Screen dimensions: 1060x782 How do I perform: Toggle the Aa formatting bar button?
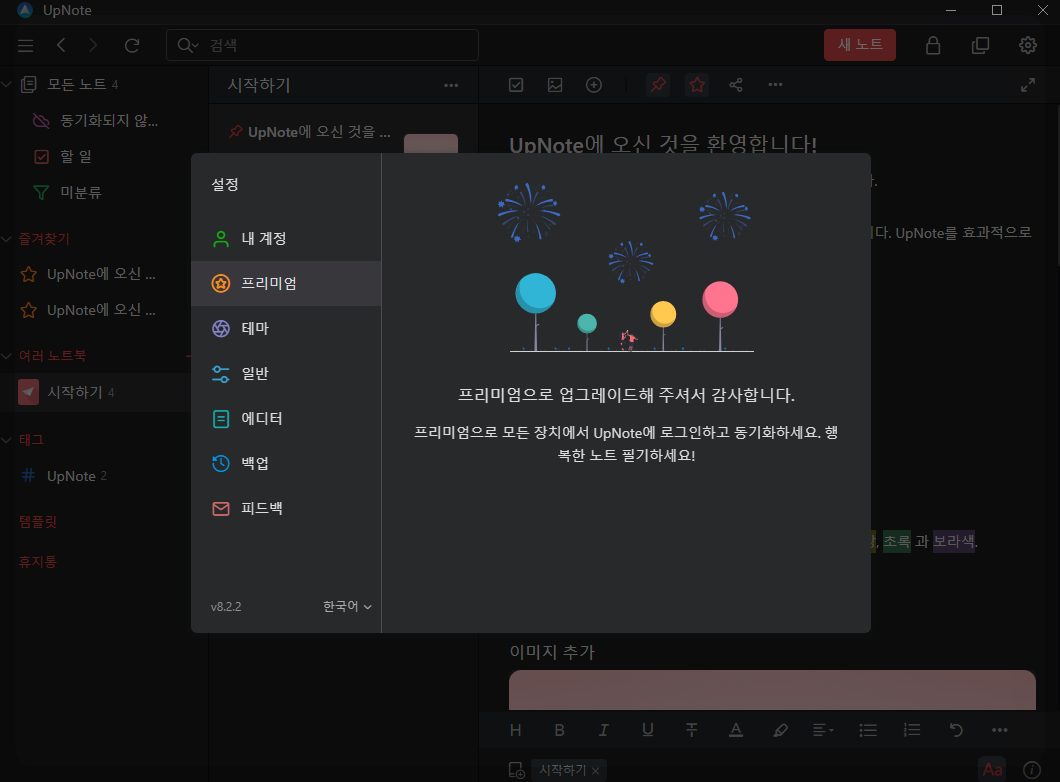point(992,770)
